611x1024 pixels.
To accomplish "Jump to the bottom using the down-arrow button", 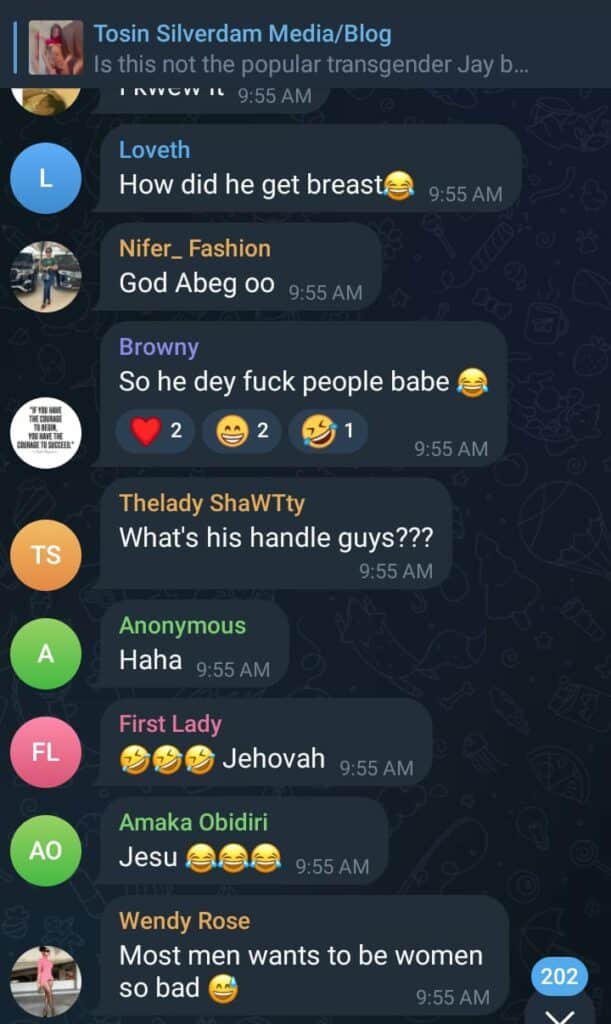I will [560, 1011].
